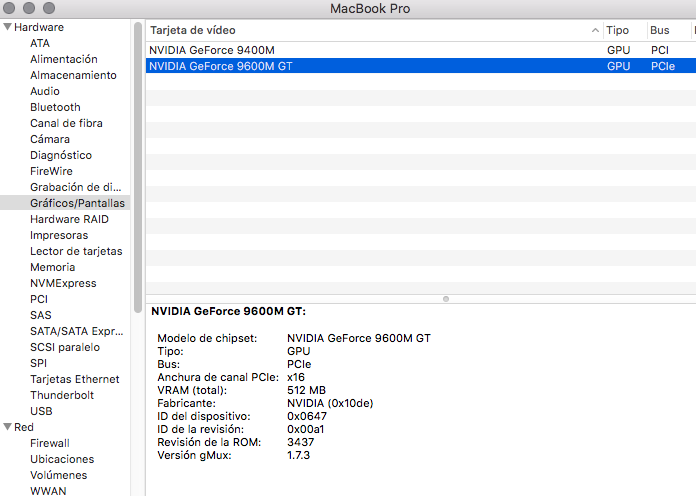The height and width of the screenshot is (496, 696).
Task: Select SCSI paralelo in sidebar
Action: 65,347
